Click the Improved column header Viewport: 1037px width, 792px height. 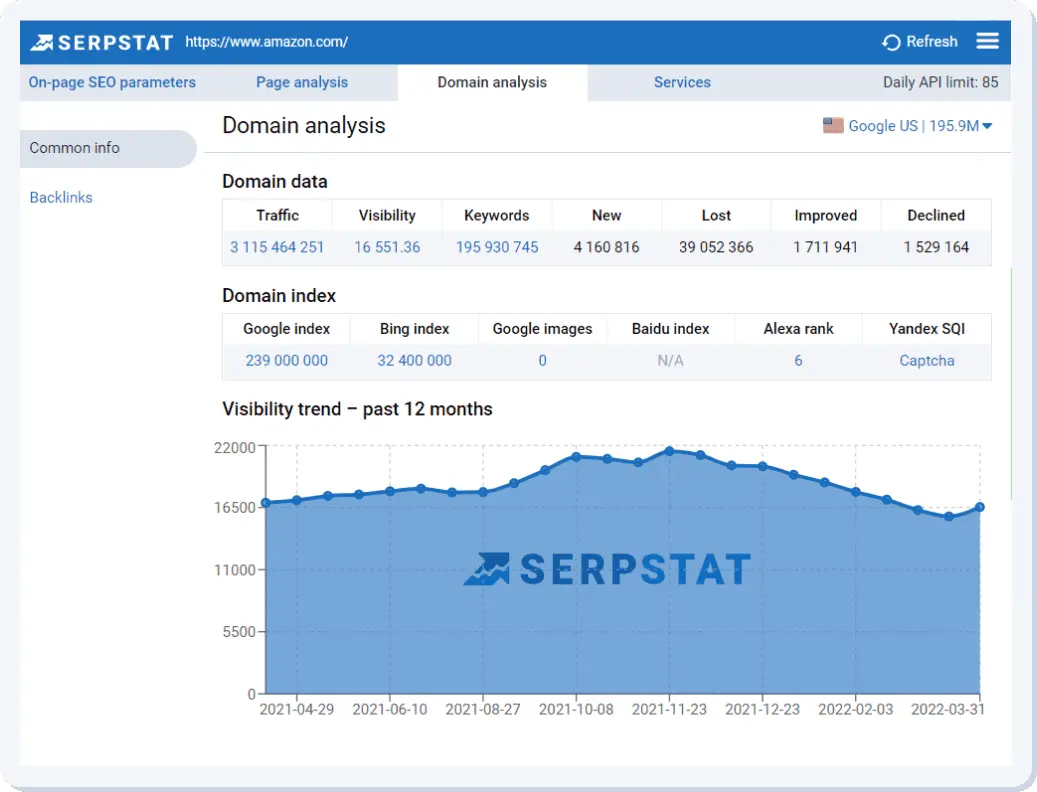point(825,216)
